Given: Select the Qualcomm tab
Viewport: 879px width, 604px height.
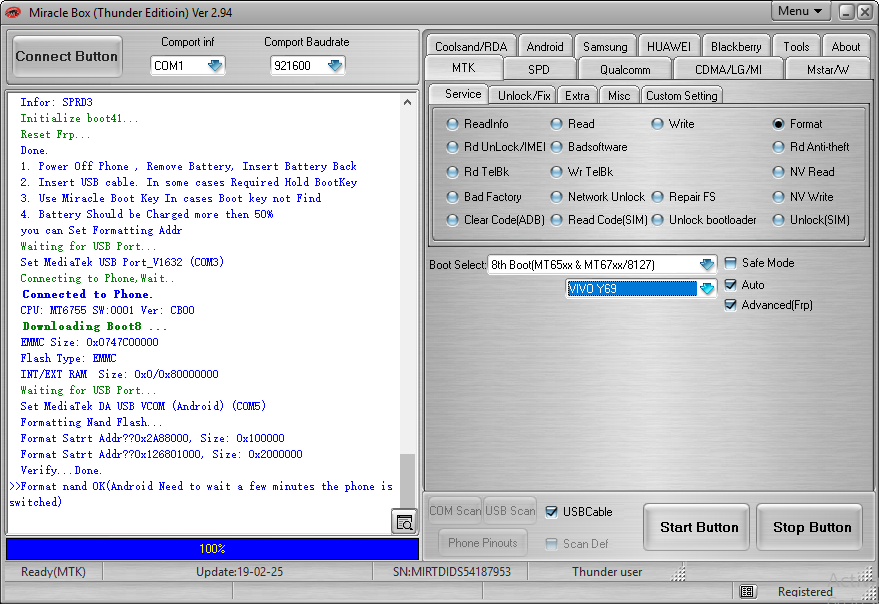Looking at the screenshot, I should coord(625,70).
